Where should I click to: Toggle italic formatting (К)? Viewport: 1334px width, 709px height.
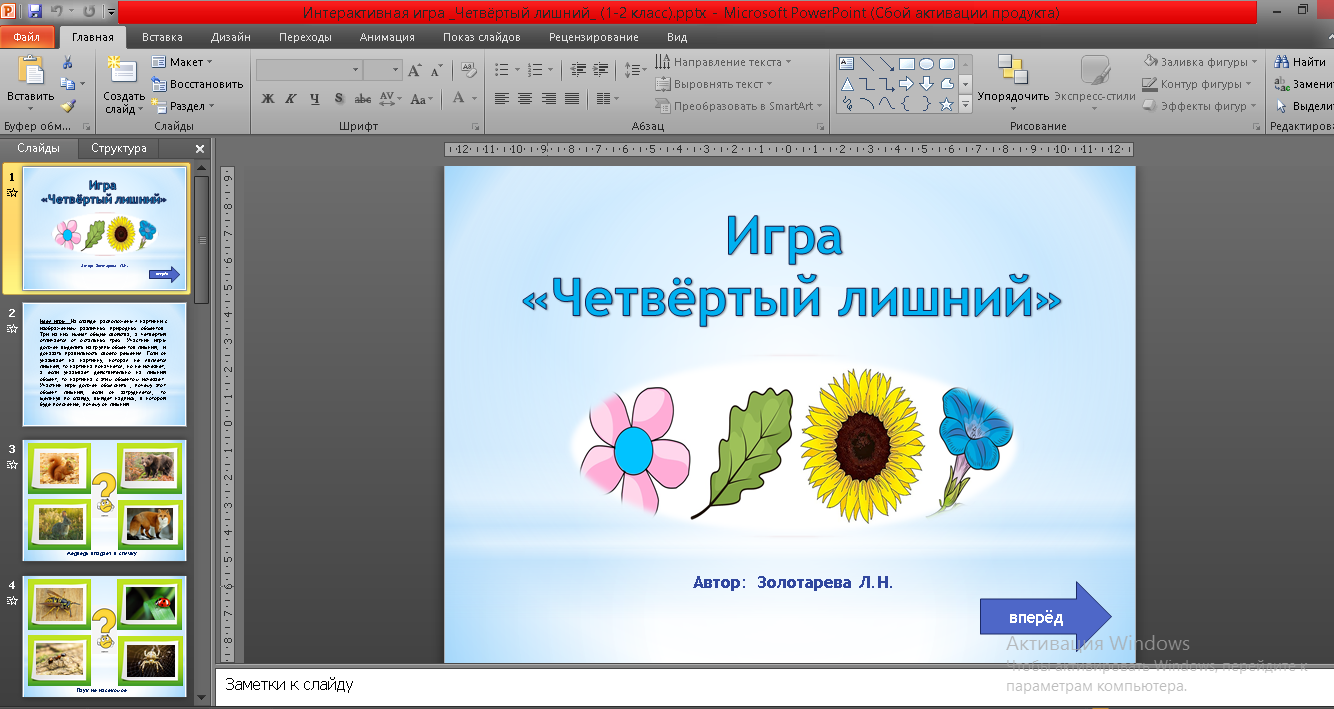(x=291, y=99)
